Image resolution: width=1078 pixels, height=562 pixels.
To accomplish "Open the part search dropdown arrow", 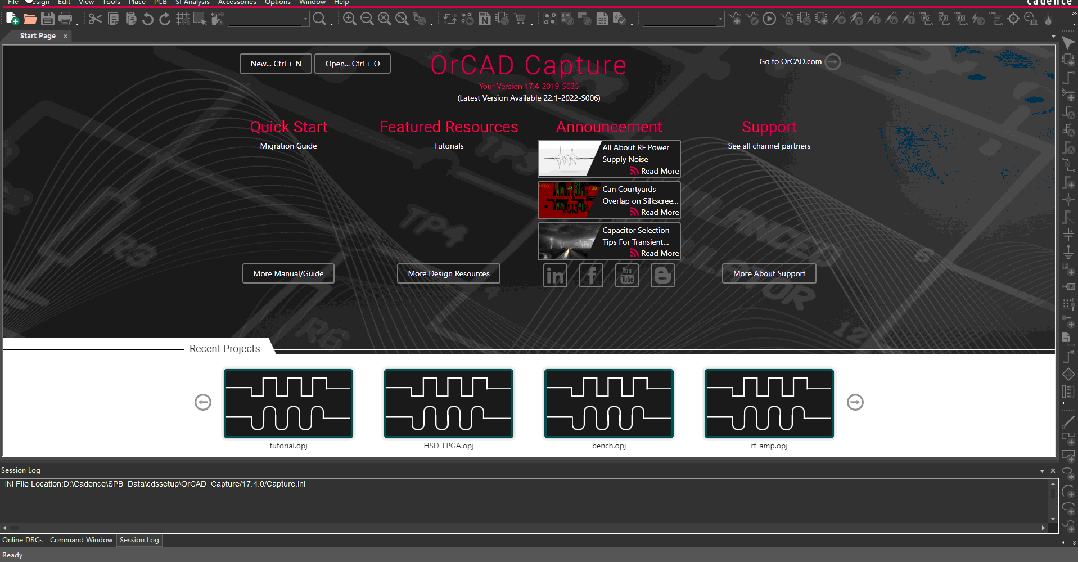I will coord(305,19).
